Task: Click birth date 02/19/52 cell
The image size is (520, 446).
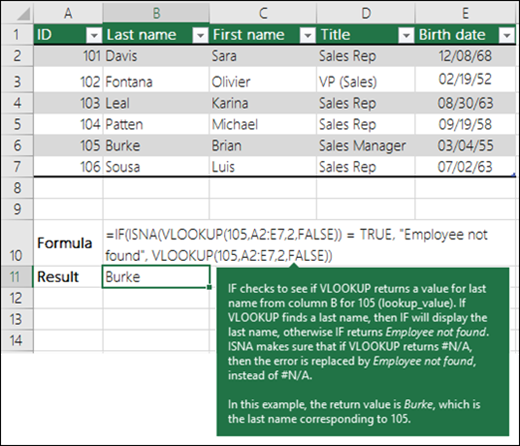Action: [x=465, y=80]
